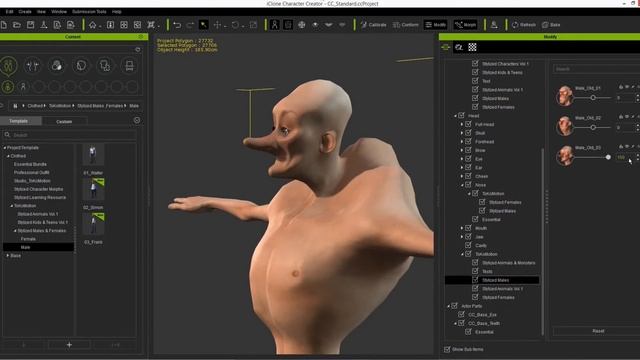Expand the Base tree node
Viewport: 640px width, 360px height.
coord(8,256)
